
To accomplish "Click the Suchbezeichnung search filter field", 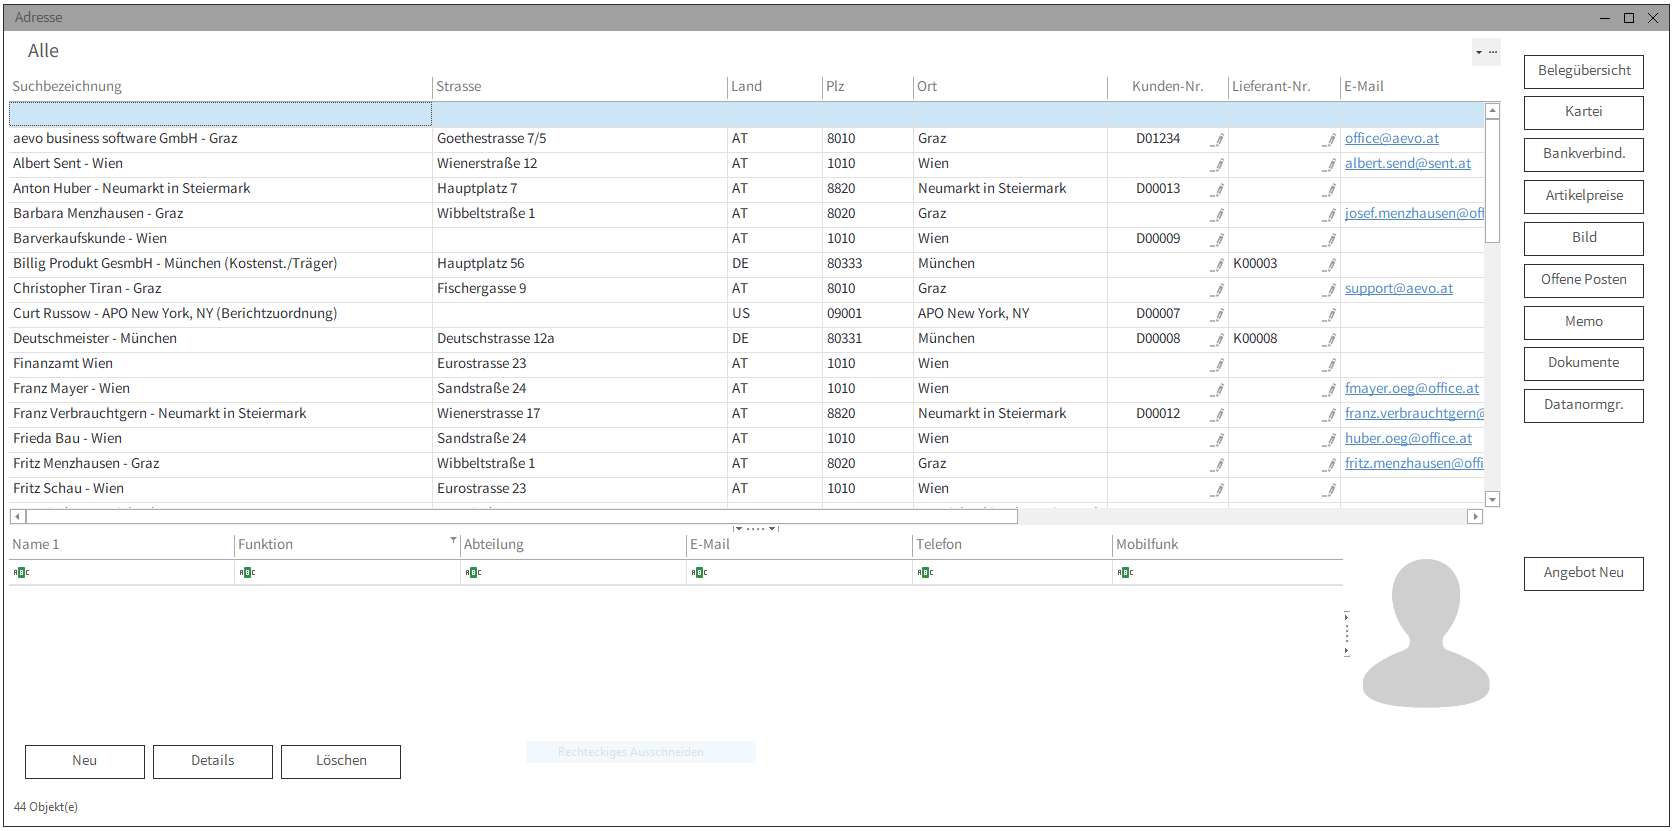I will 220,114.
